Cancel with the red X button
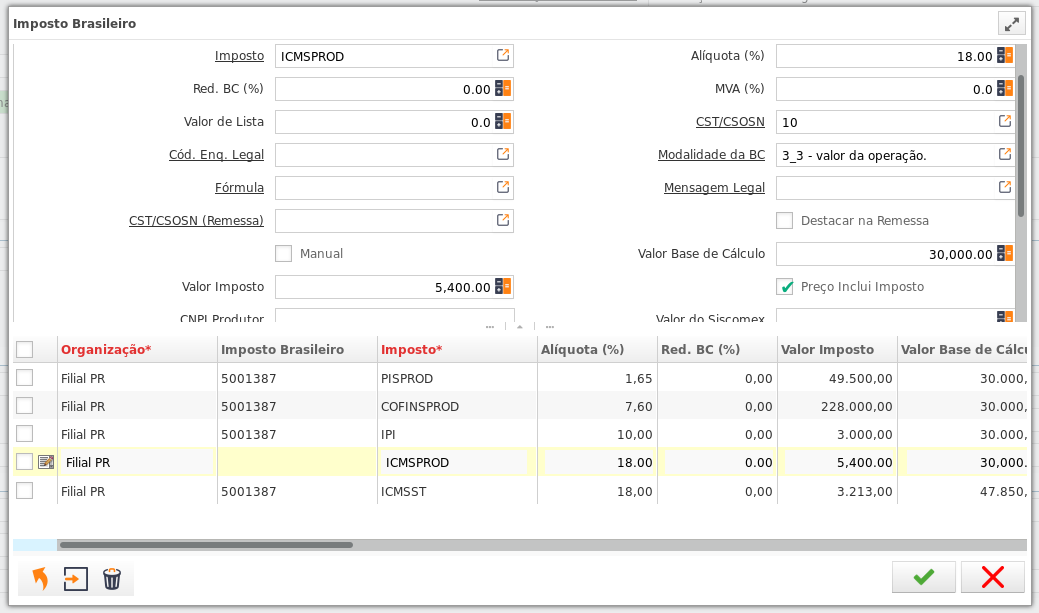1039x613 pixels. click(x=992, y=577)
